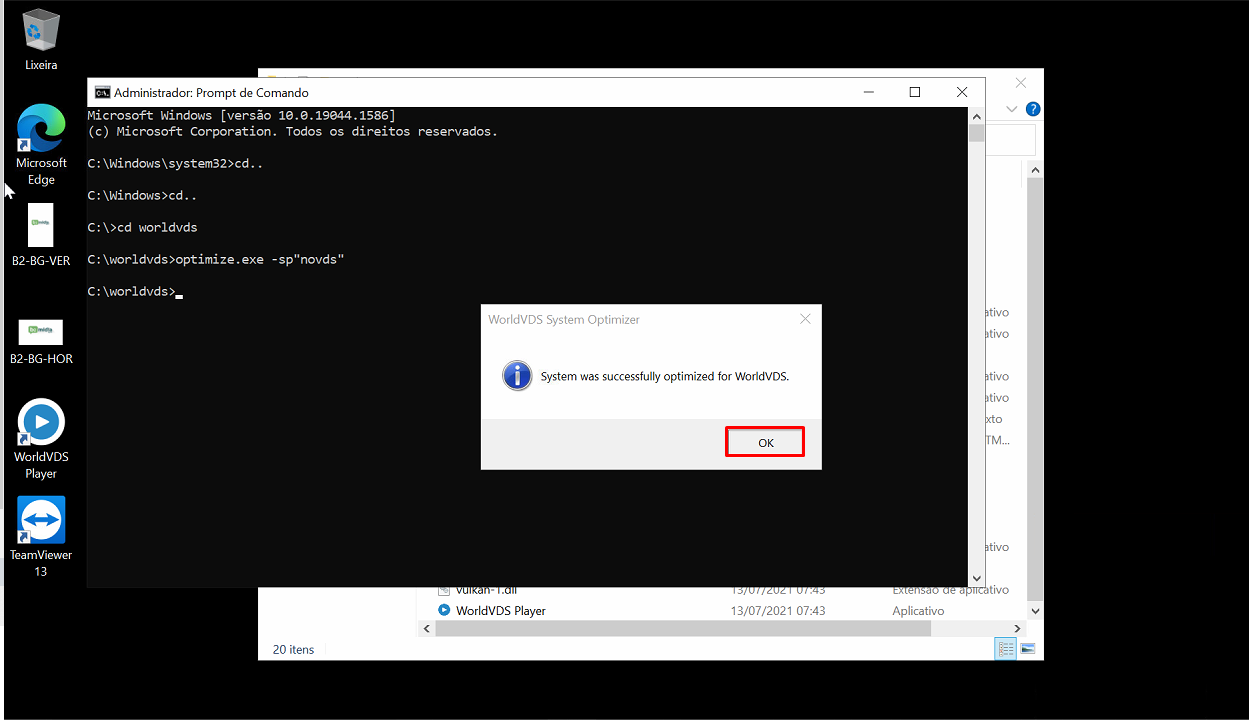
Task: Select the B2-BG-VER desktop file
Action: point(41,236)
